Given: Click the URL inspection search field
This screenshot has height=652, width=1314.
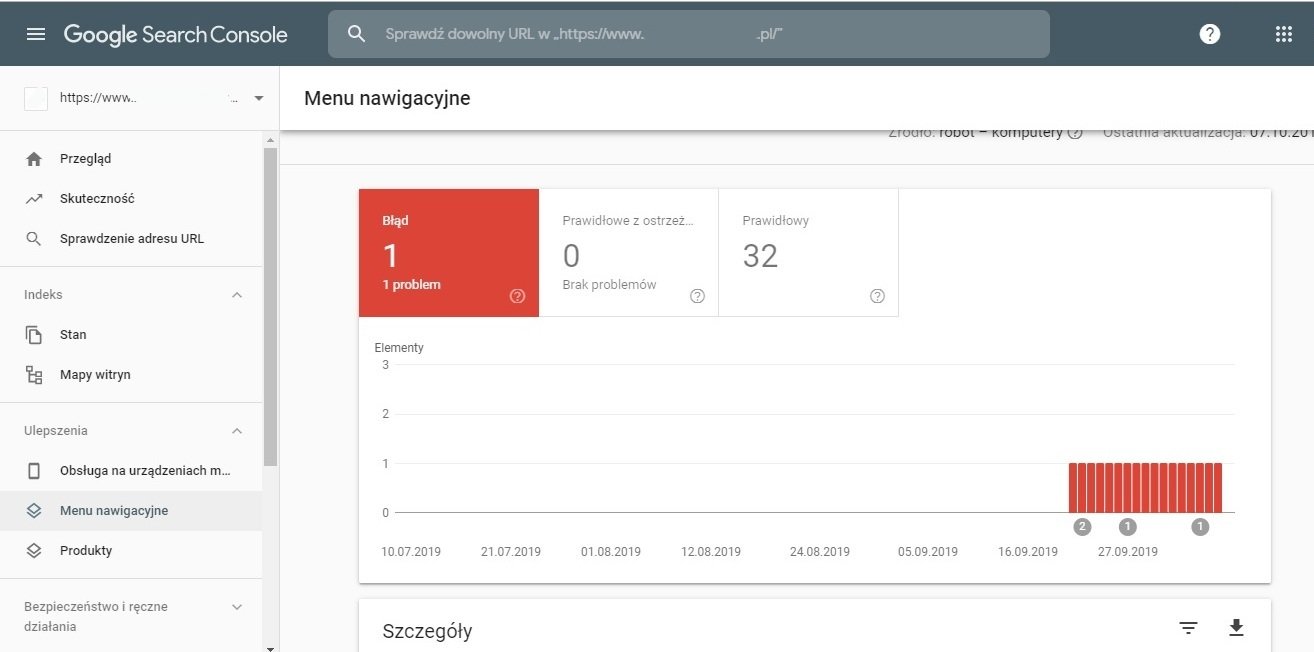Looking at the screenshot, I should pyautogui.click(x=689, y=34).
